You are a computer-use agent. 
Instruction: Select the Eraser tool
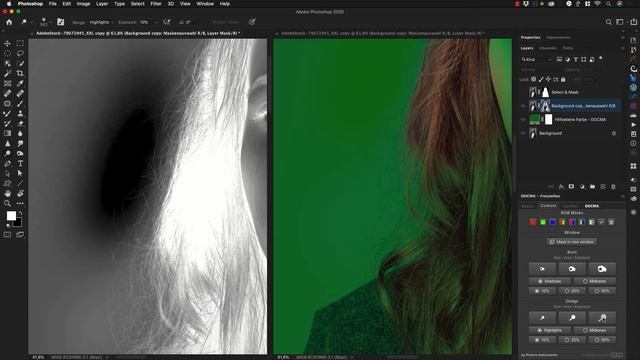click(x=20, y=123)
